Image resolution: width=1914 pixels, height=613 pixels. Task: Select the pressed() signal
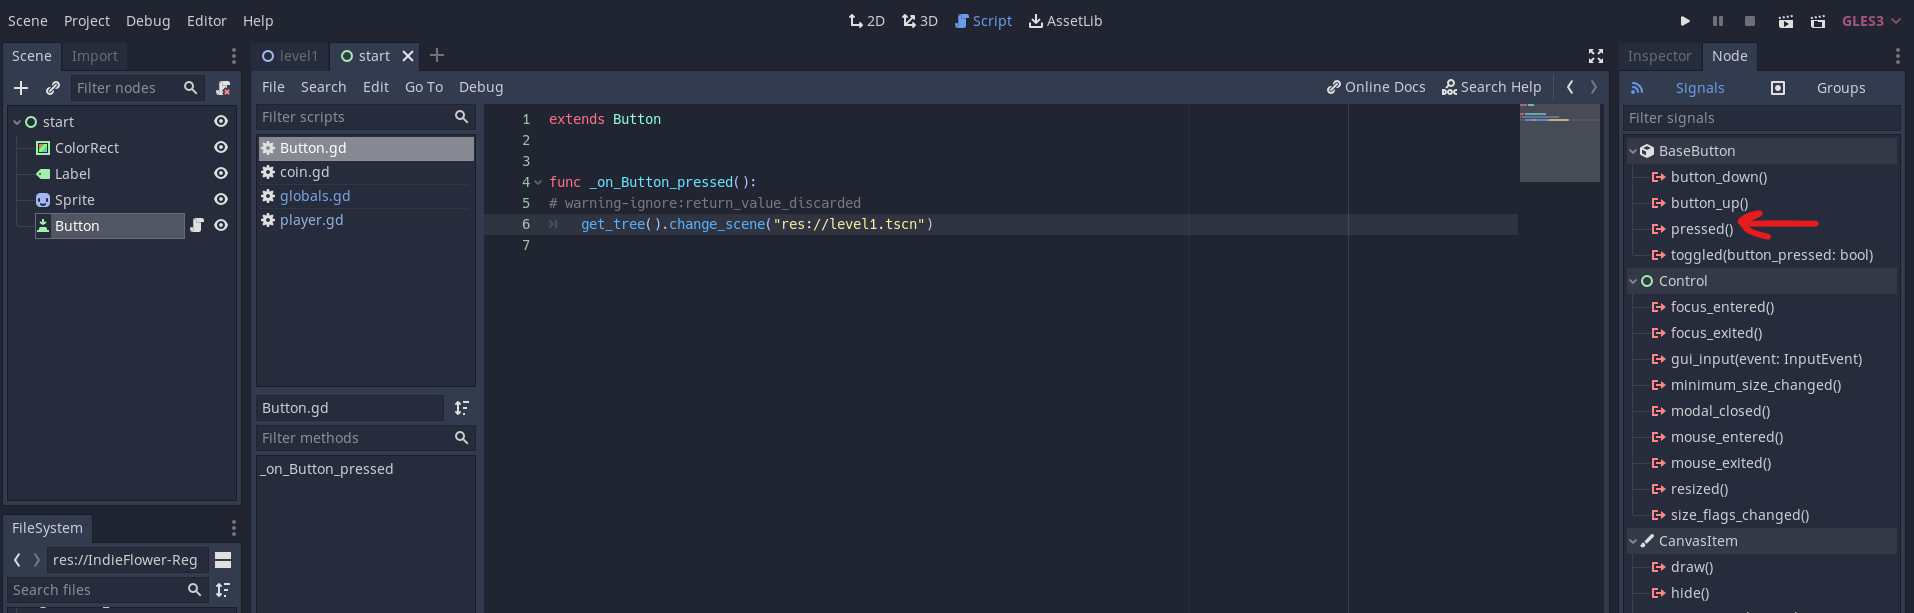point(1701,229)
